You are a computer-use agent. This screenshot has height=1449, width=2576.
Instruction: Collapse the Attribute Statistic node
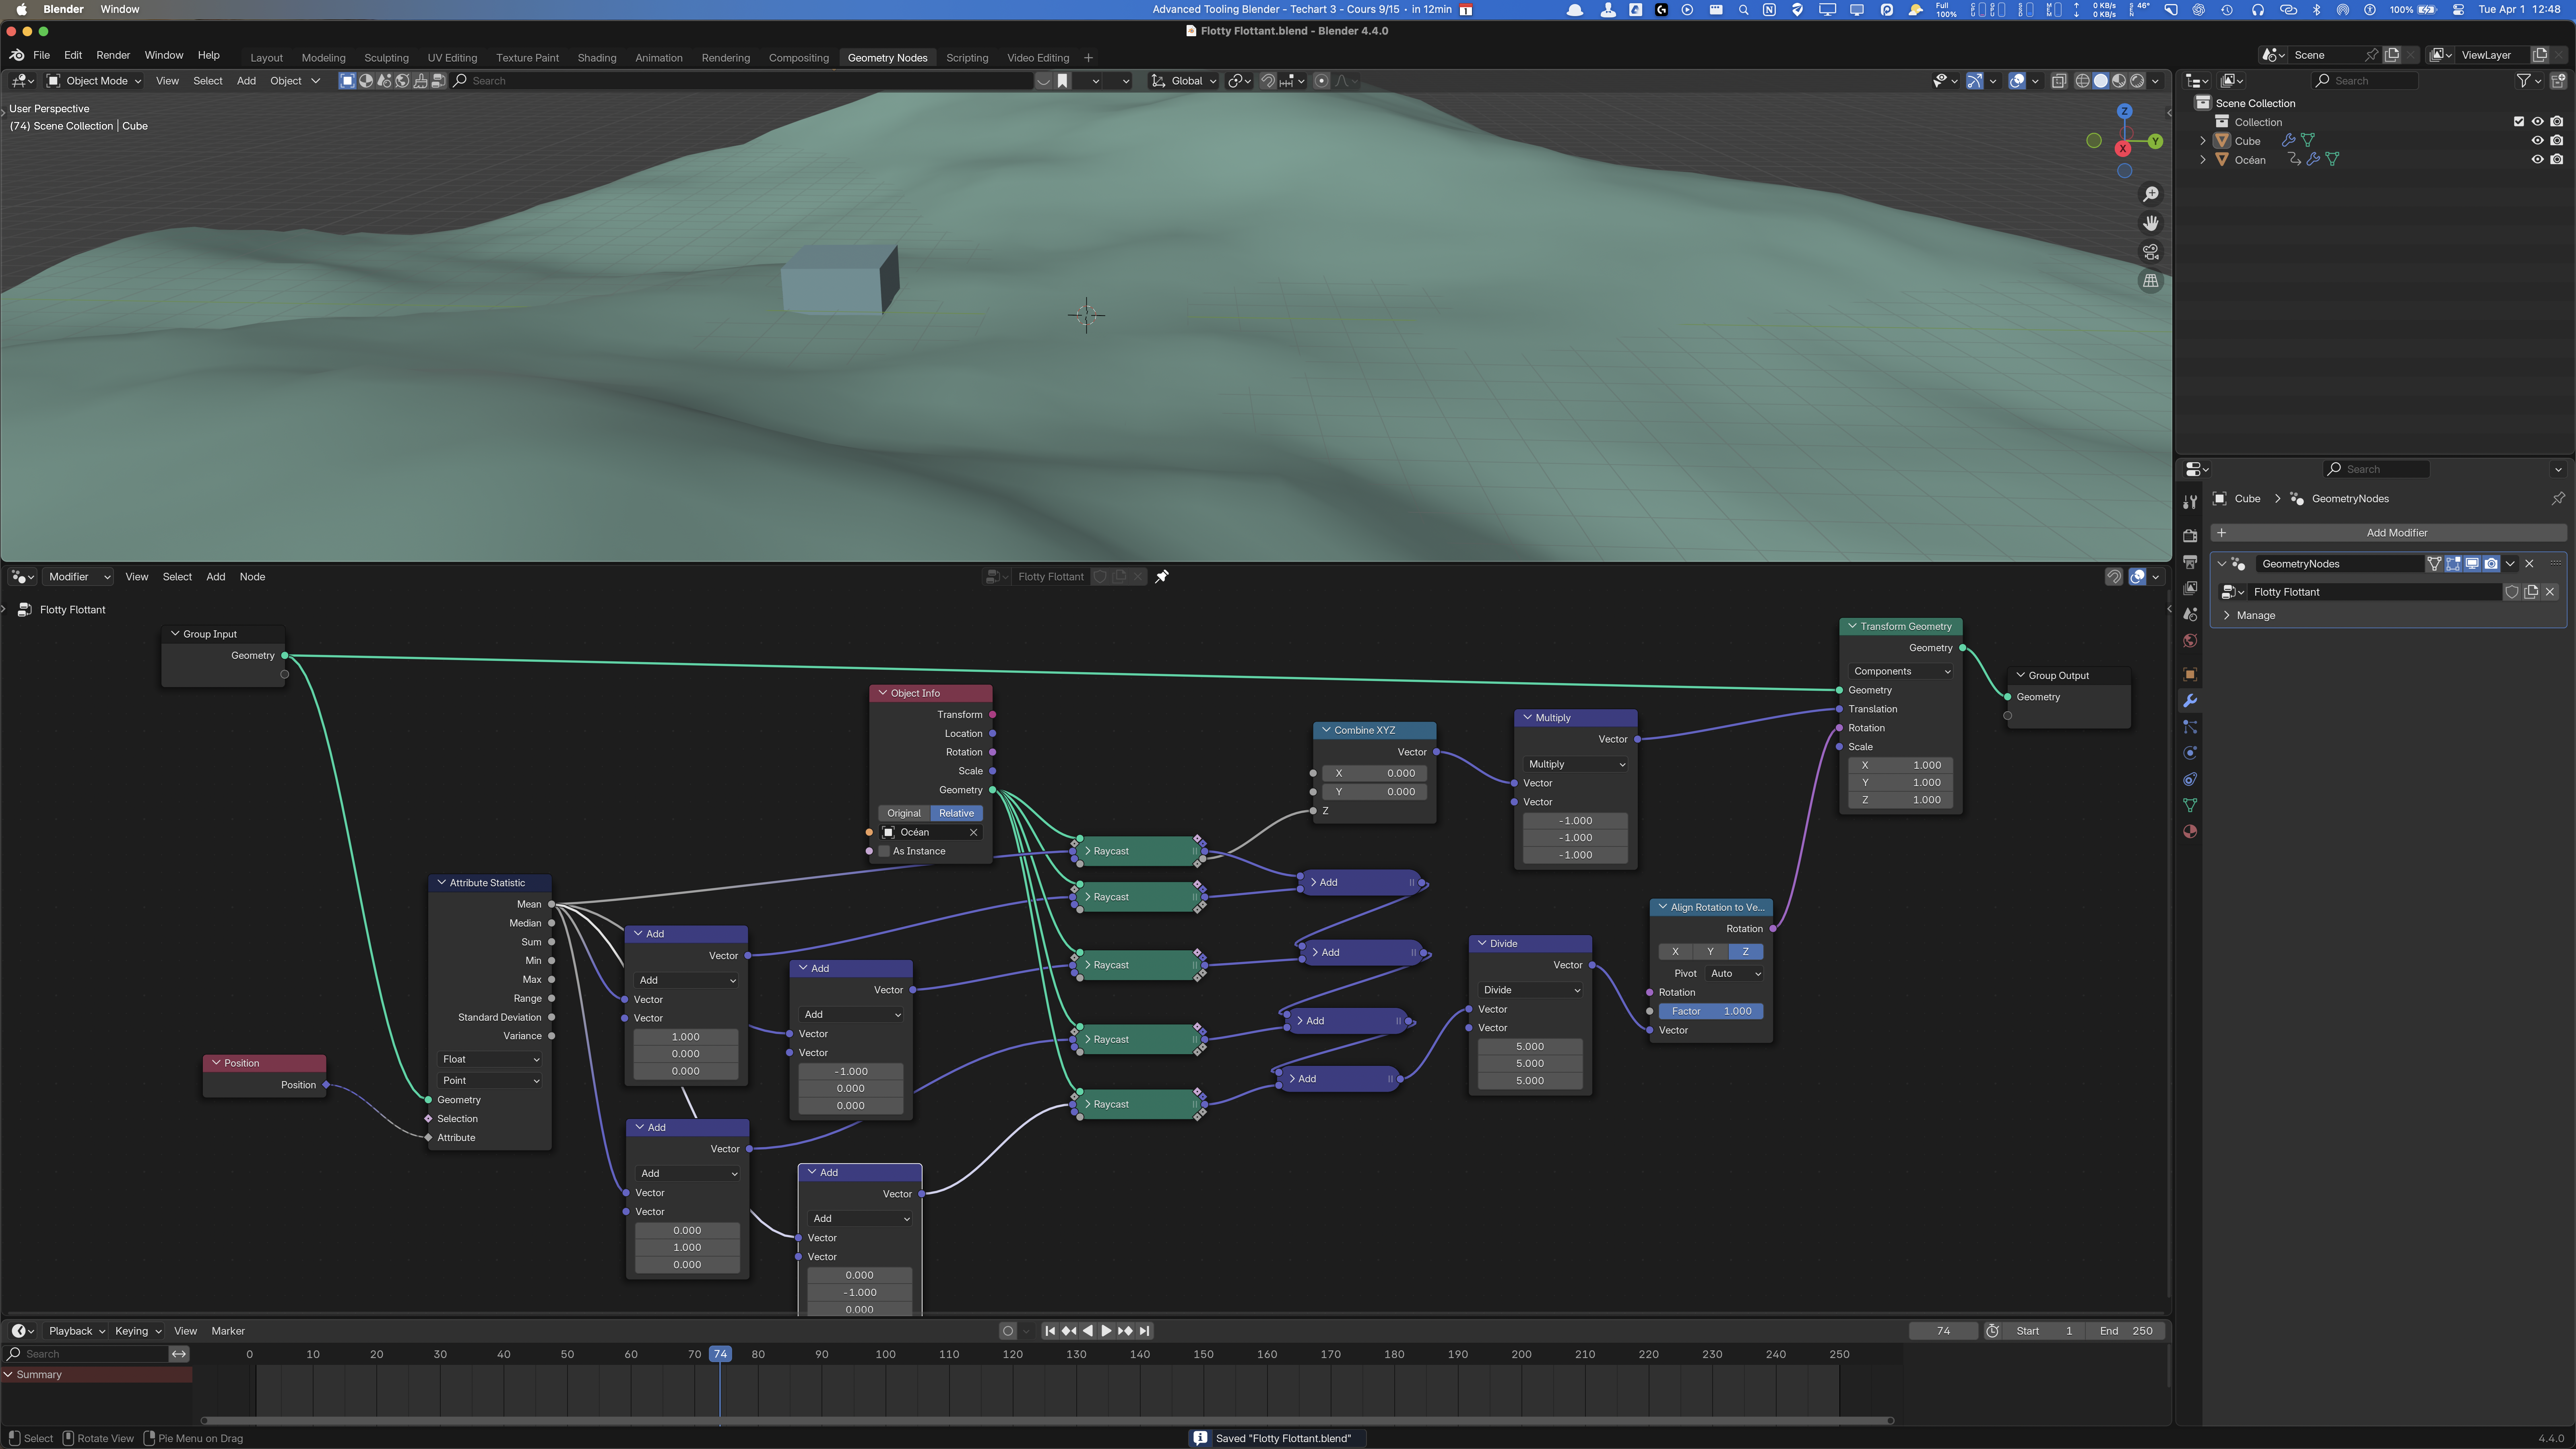(442, 883)
